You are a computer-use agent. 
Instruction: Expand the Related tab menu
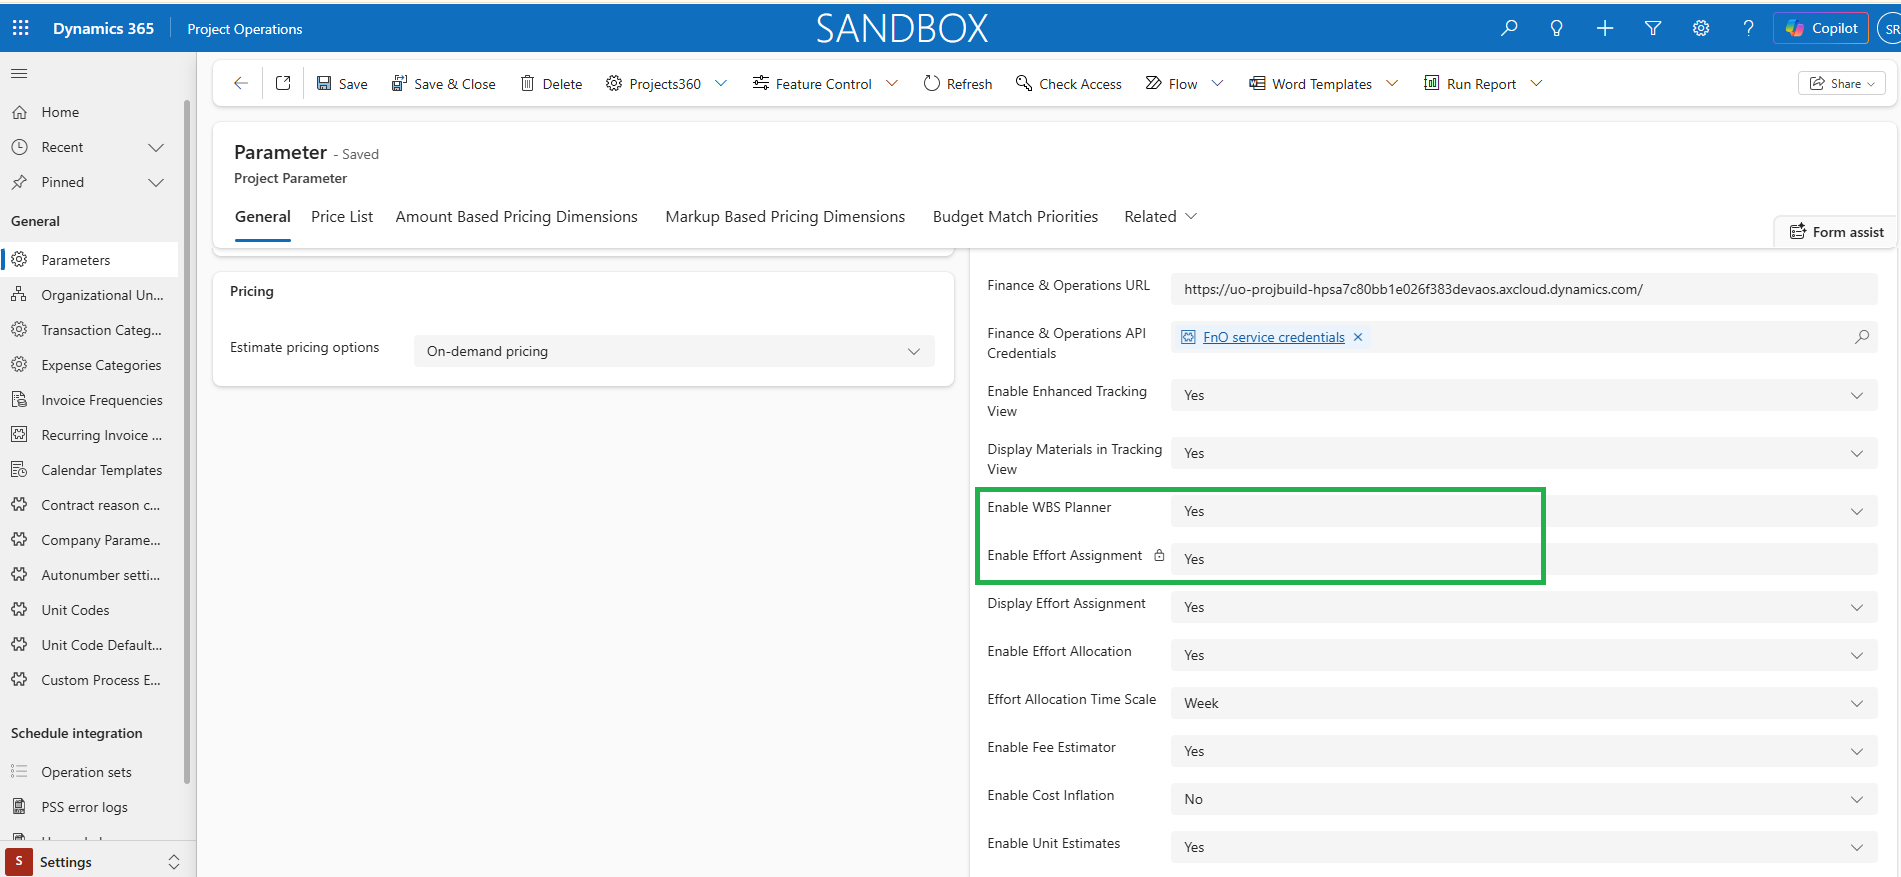point(1160,217)
